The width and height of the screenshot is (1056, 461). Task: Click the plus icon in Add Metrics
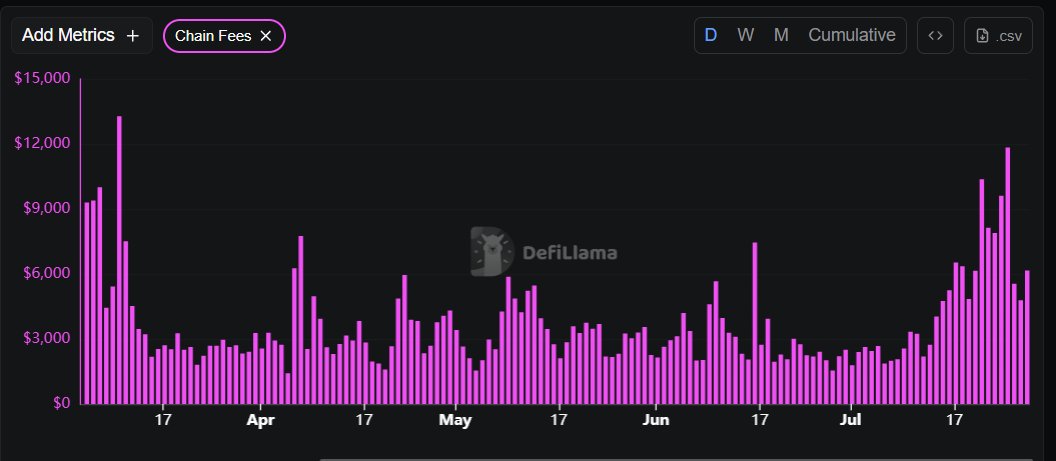(x=133, y=36)
